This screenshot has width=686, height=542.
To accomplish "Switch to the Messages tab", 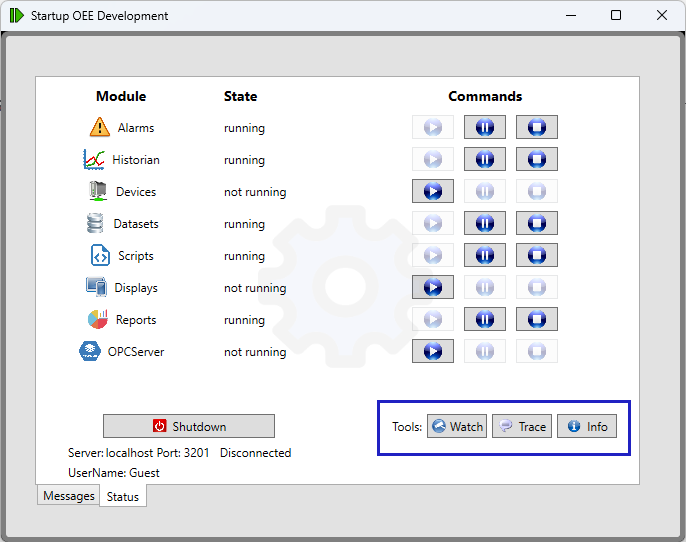I will pyautogui.click(x=68, y=496).
